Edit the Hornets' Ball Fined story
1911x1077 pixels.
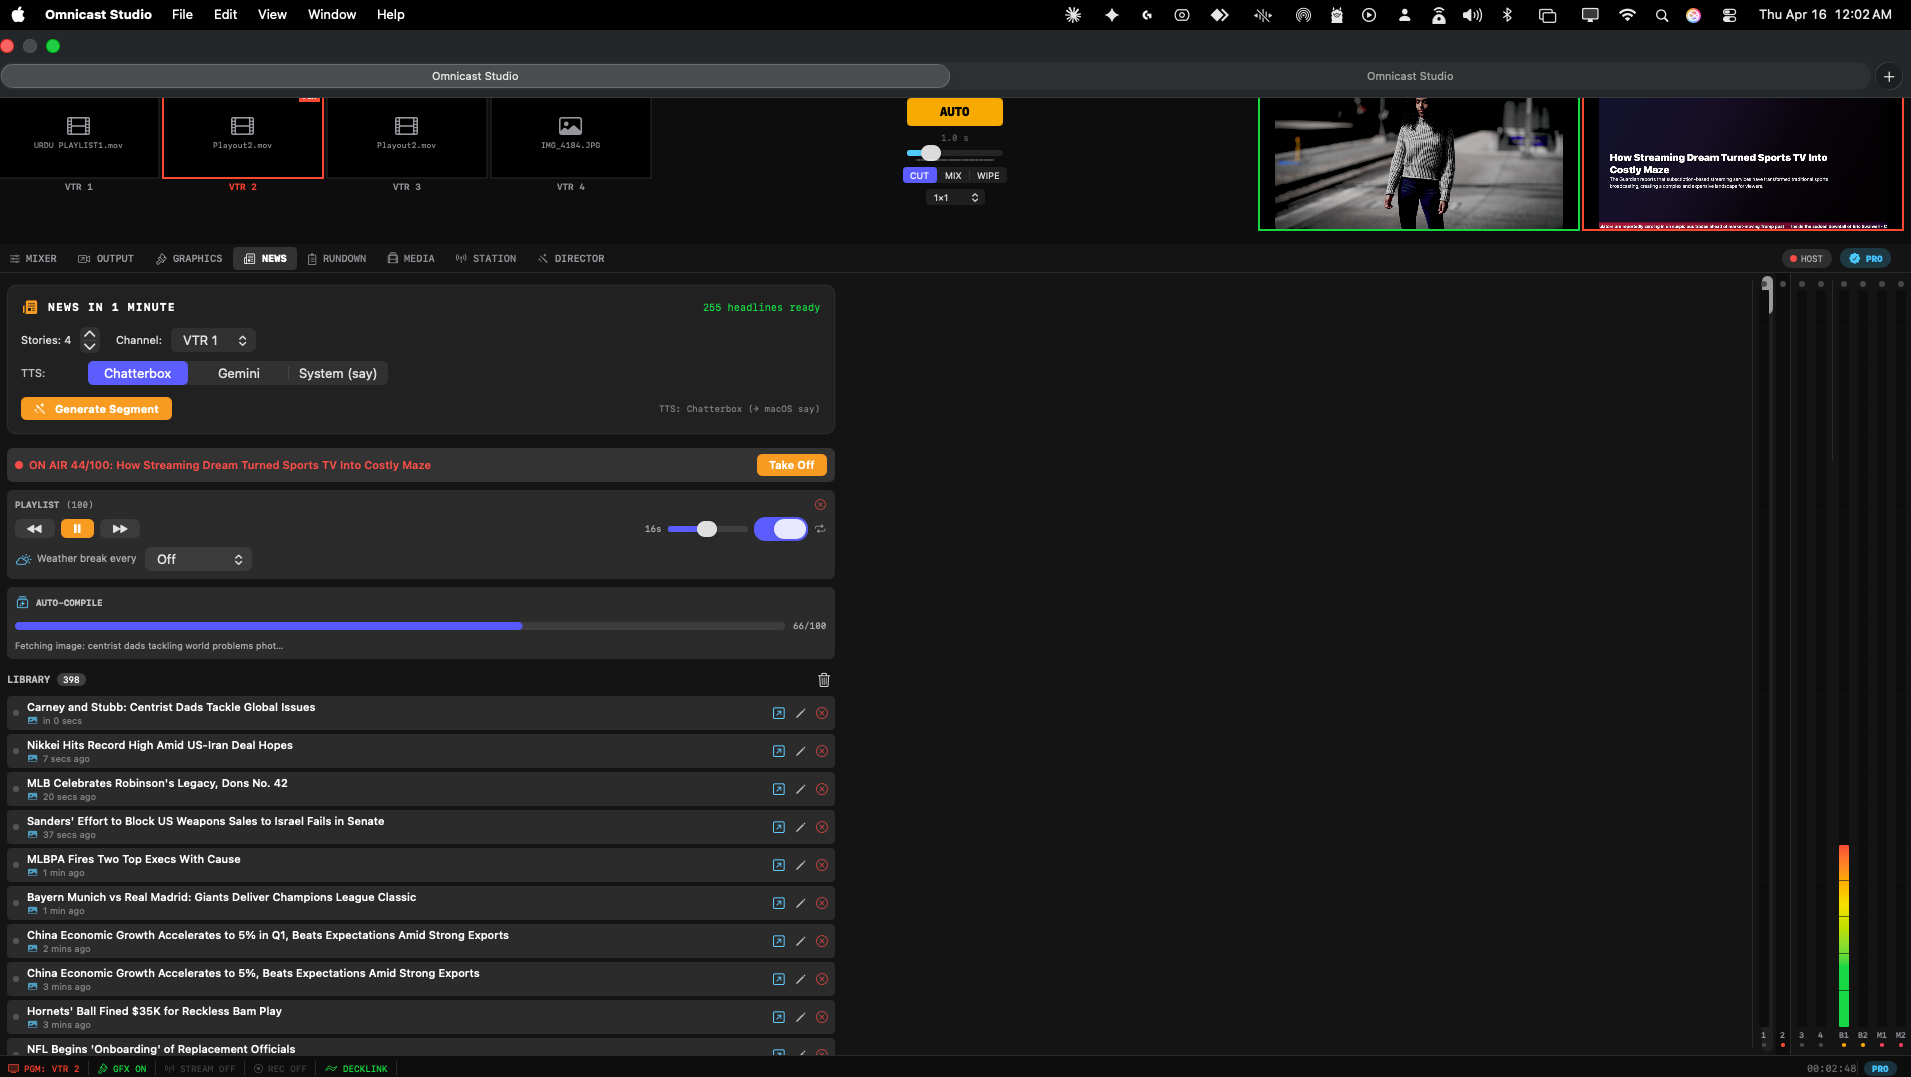click(x=800, y=1018)
